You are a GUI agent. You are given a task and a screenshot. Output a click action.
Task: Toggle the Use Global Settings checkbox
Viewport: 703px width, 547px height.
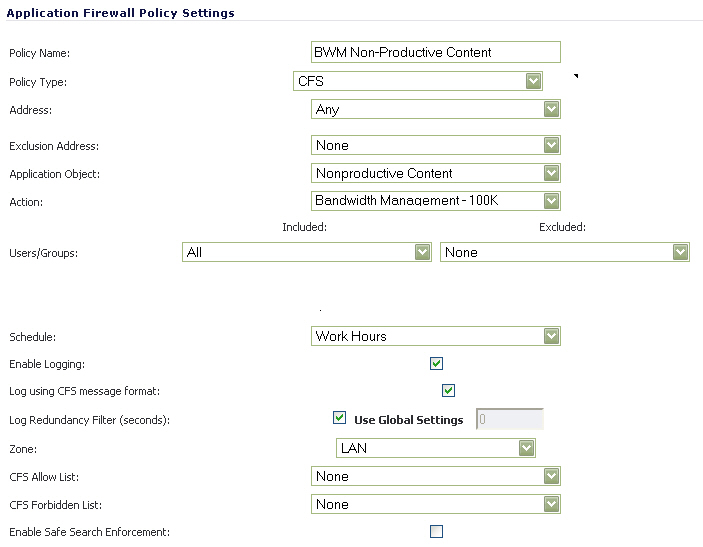[x=339, y=419]
